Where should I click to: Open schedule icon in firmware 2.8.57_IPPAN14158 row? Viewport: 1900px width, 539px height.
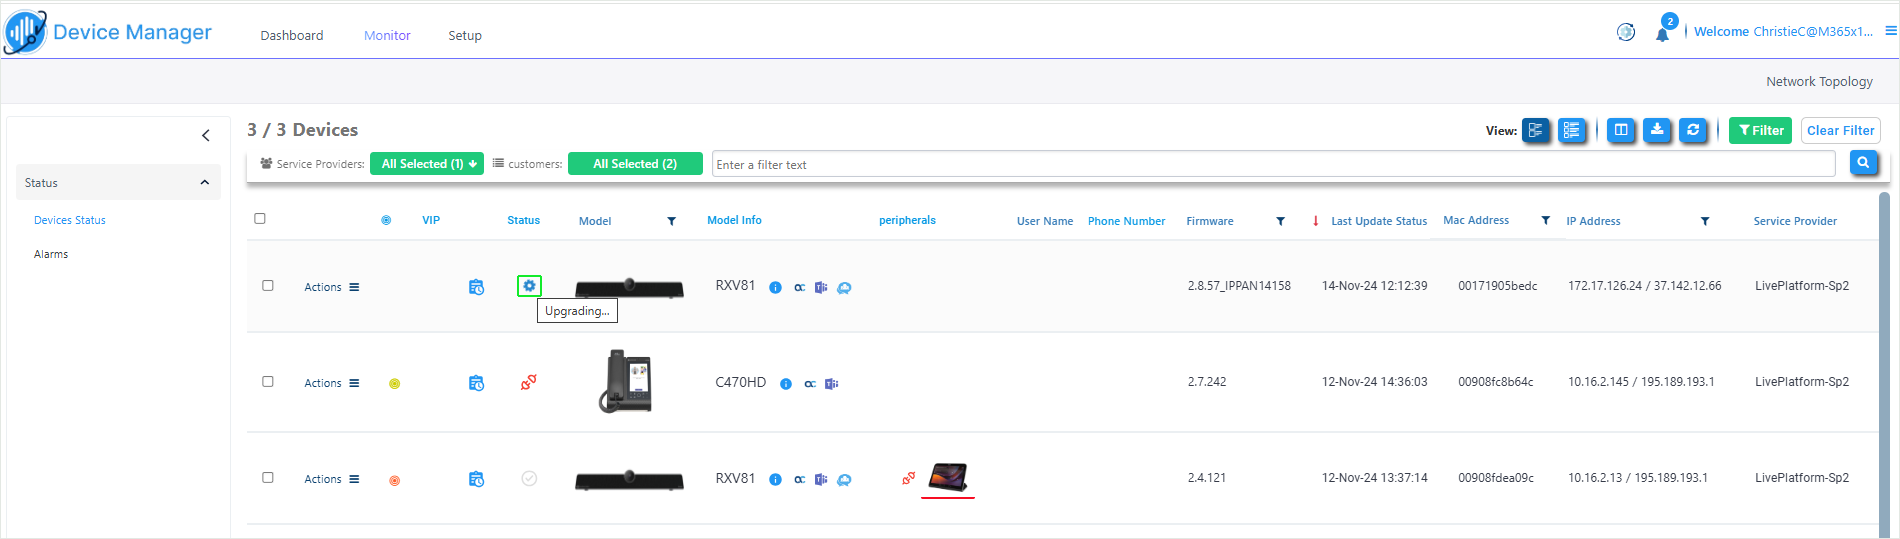[x=476, y=287]
